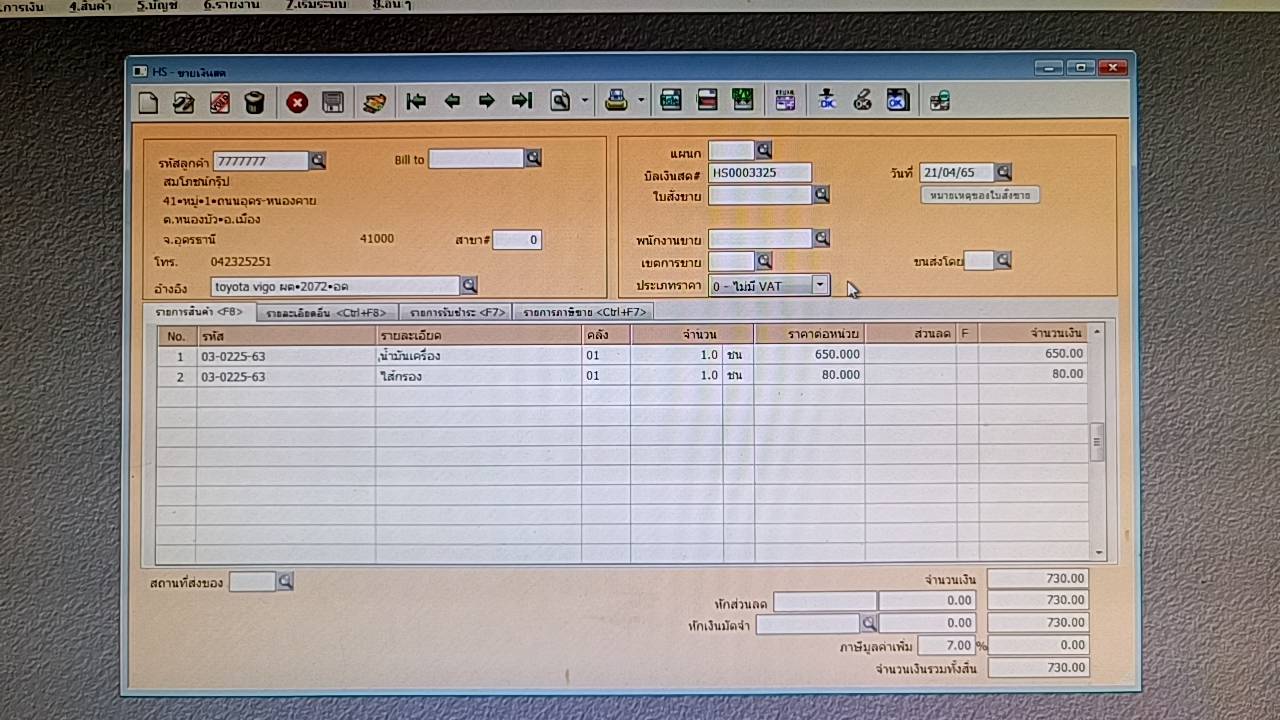Click the last toolbar computer icon

[939, 101]
